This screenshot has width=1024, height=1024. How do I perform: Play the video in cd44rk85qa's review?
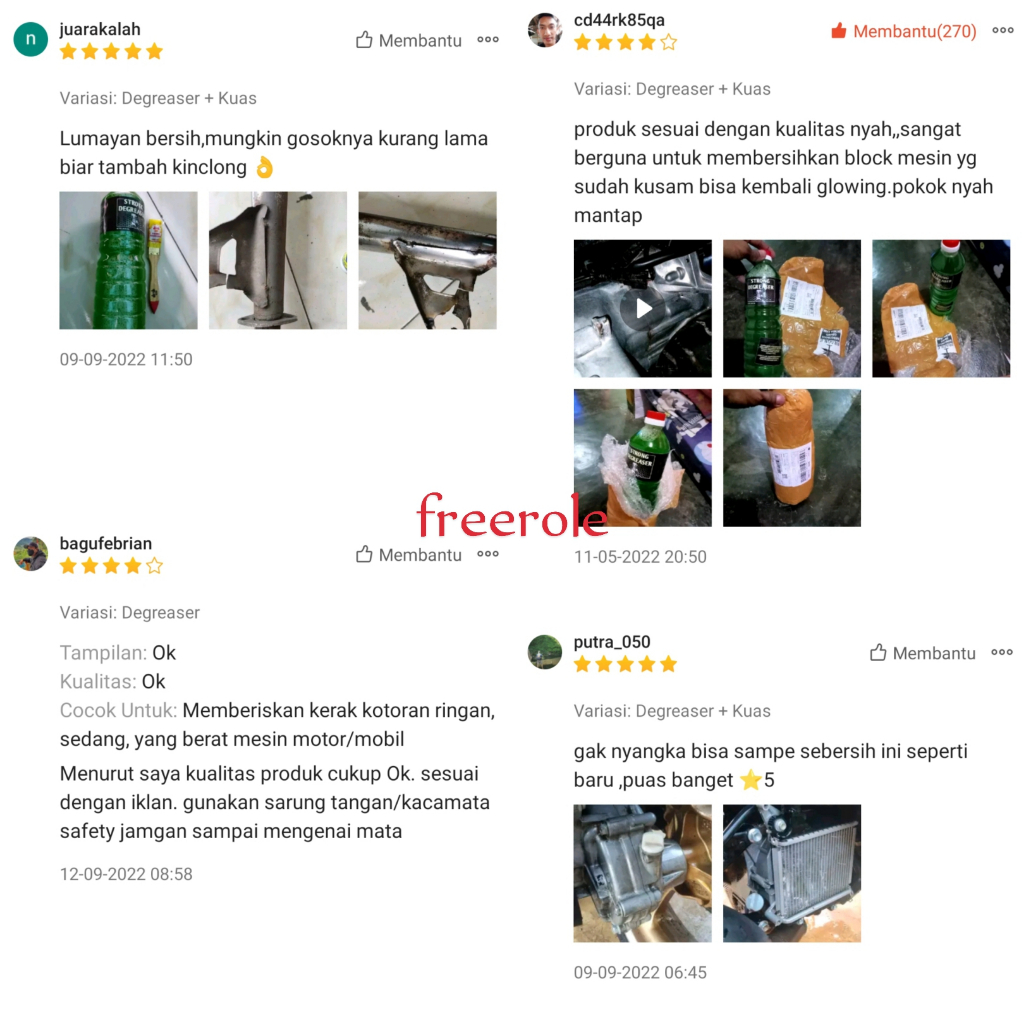(643, 308)
